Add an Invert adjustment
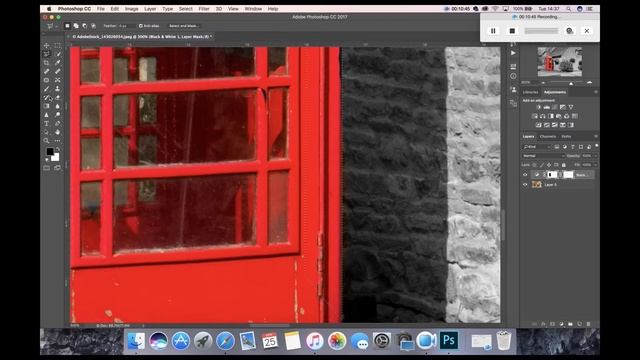 coord(538,125)
